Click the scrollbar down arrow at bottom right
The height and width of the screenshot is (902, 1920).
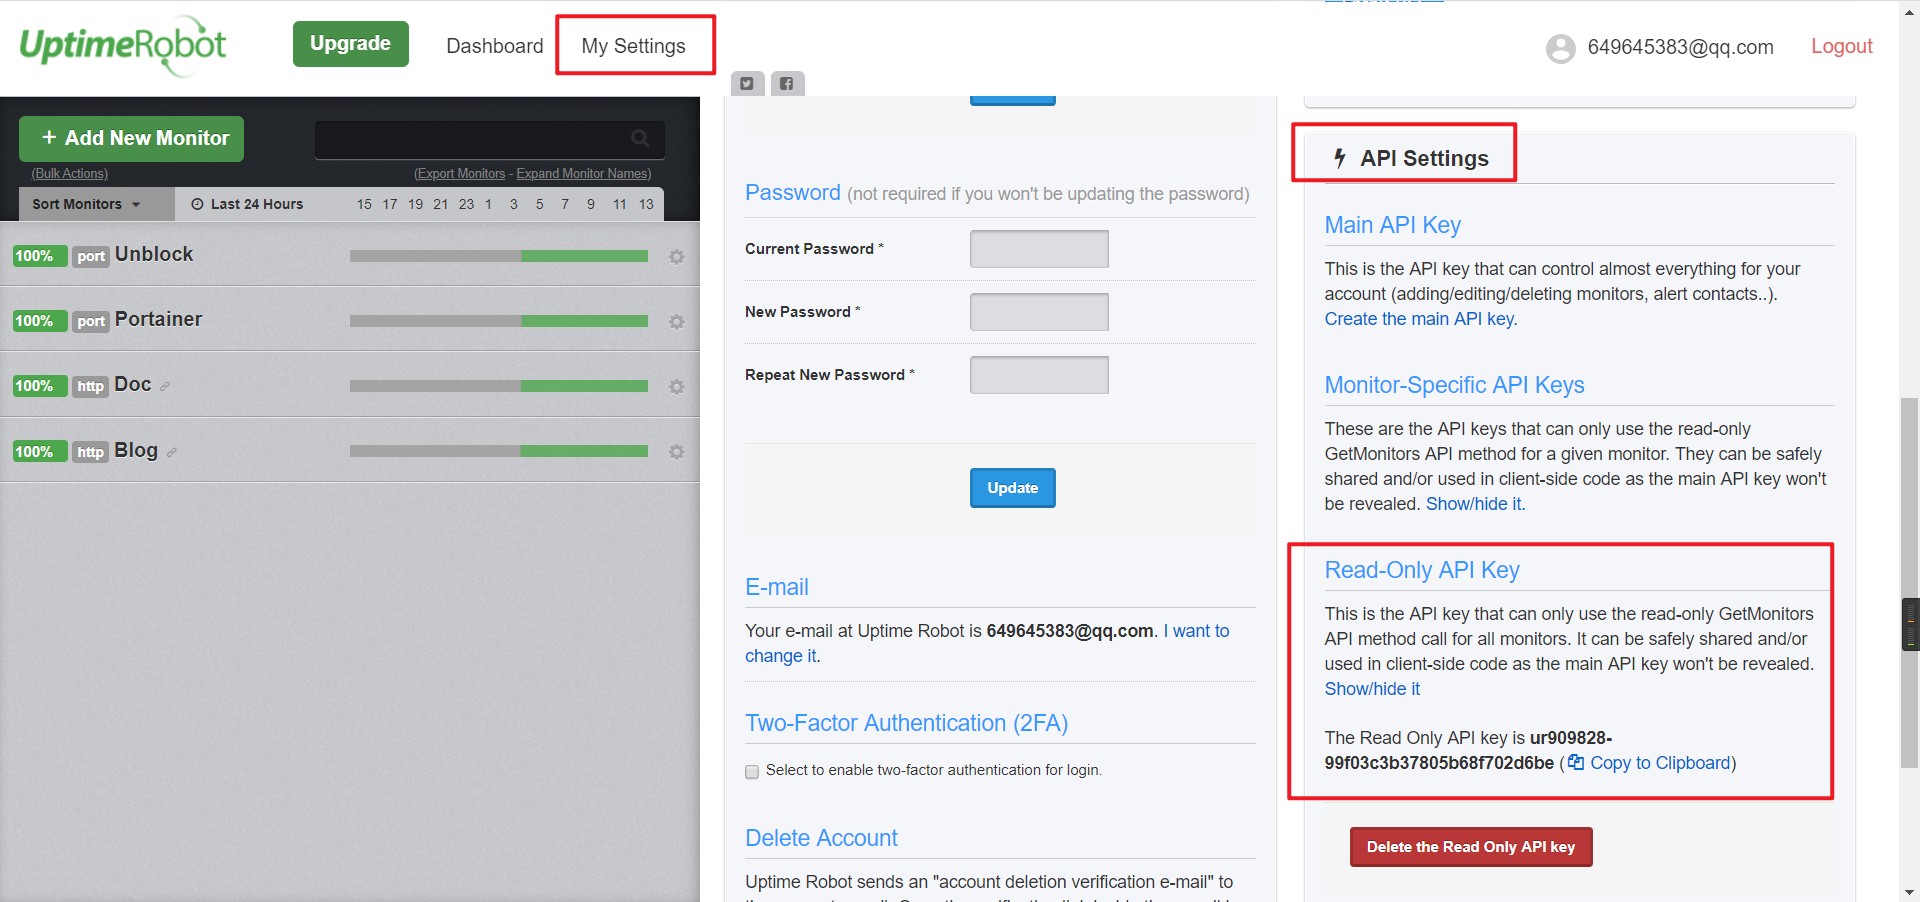(x=1910, y=892)
